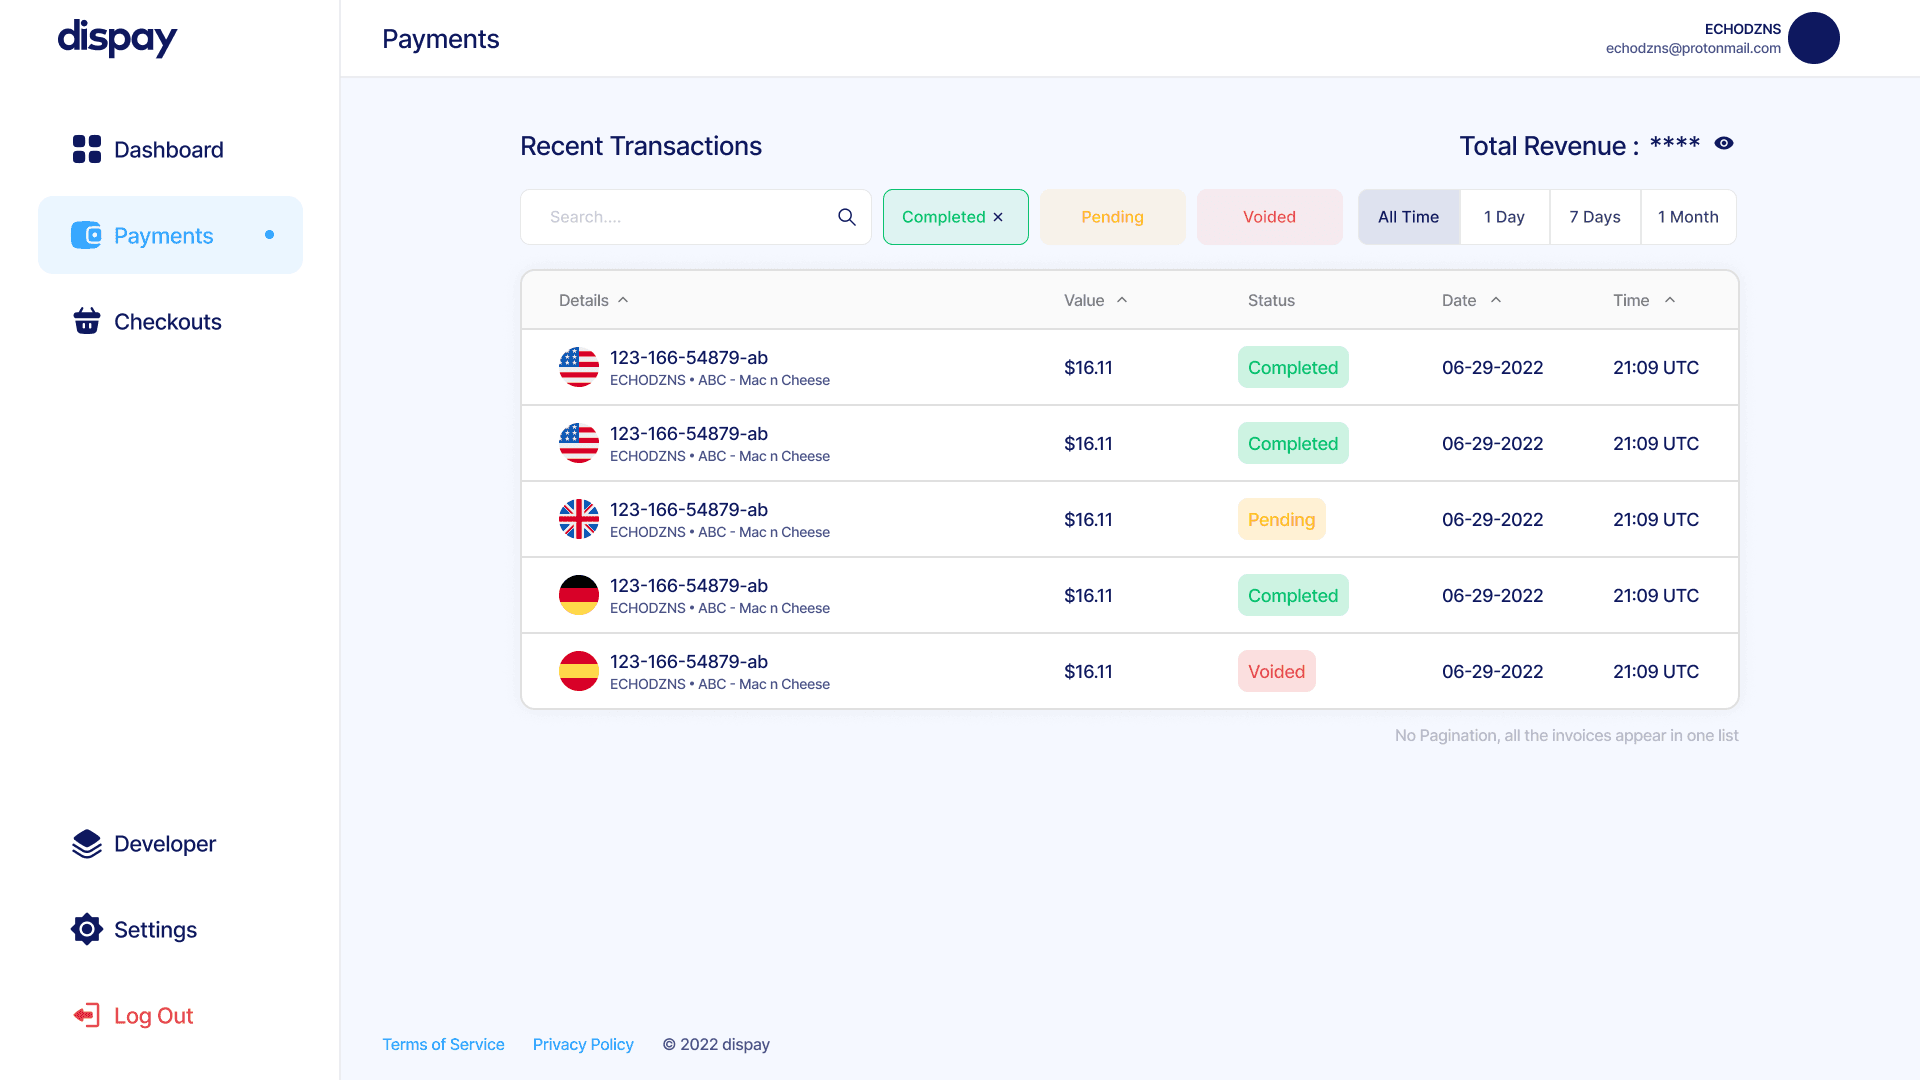Sort by the Value column chevron
Image resolution: width=1920 pixels, height=1080 pixels.
coord(1122,300)
